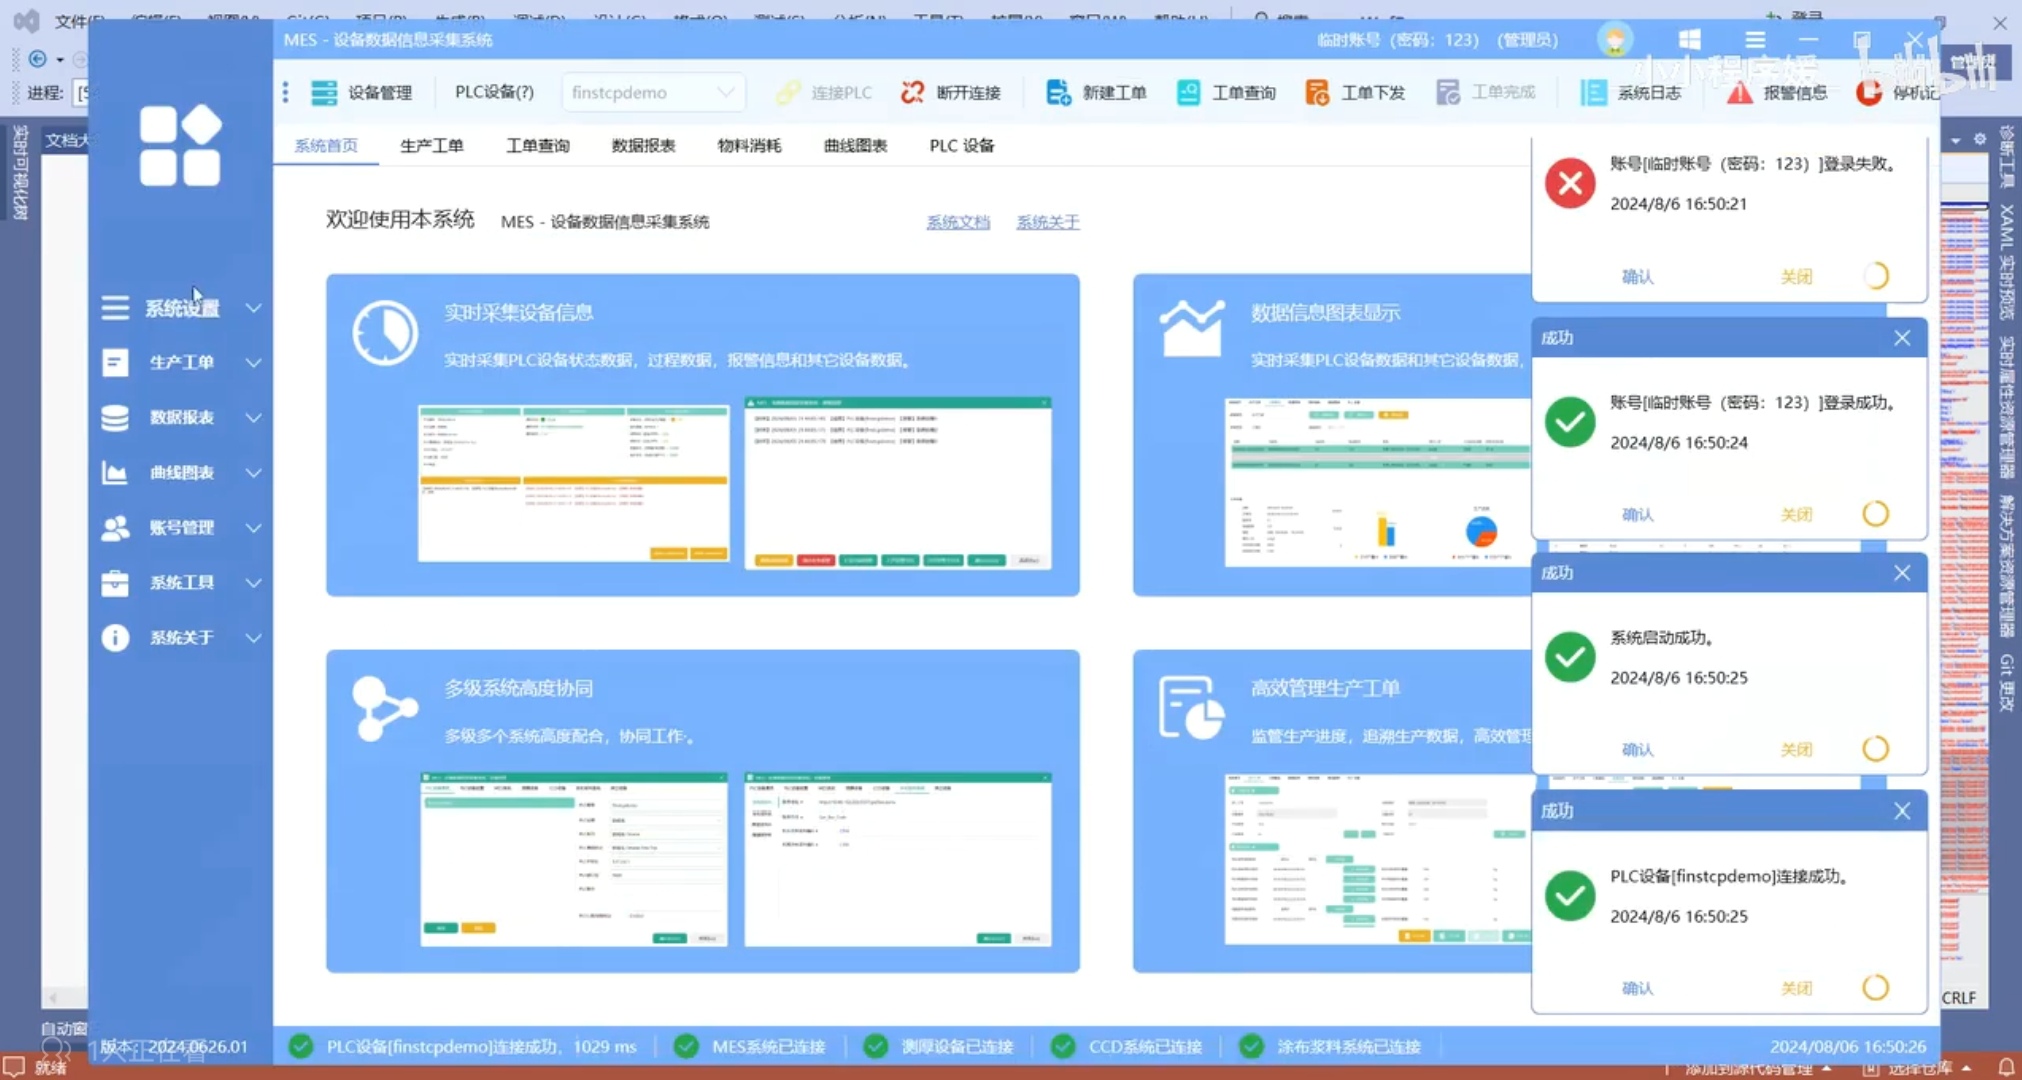Screen dimensions: 2022x1080
Task: Click the 报警信息 warning icon
Action: click(1739, 92)
